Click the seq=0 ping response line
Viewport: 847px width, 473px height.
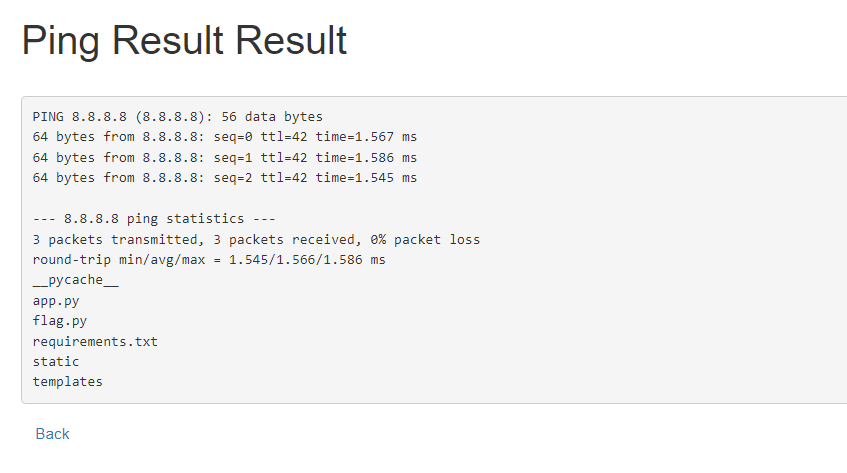tap(225, 137)
